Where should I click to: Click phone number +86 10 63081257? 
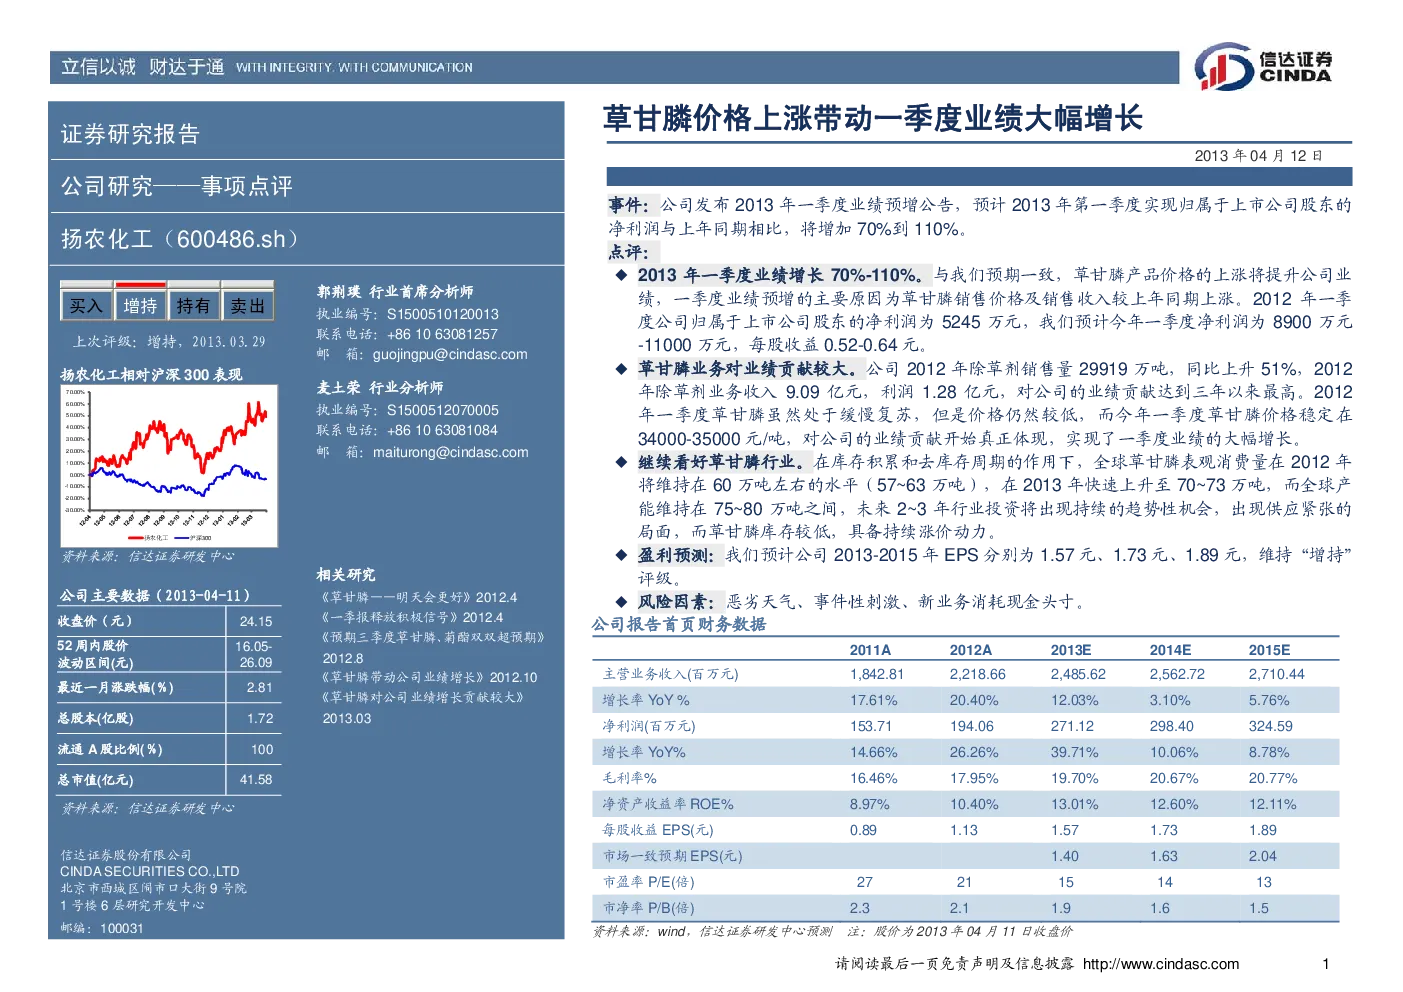pos(442,334)
